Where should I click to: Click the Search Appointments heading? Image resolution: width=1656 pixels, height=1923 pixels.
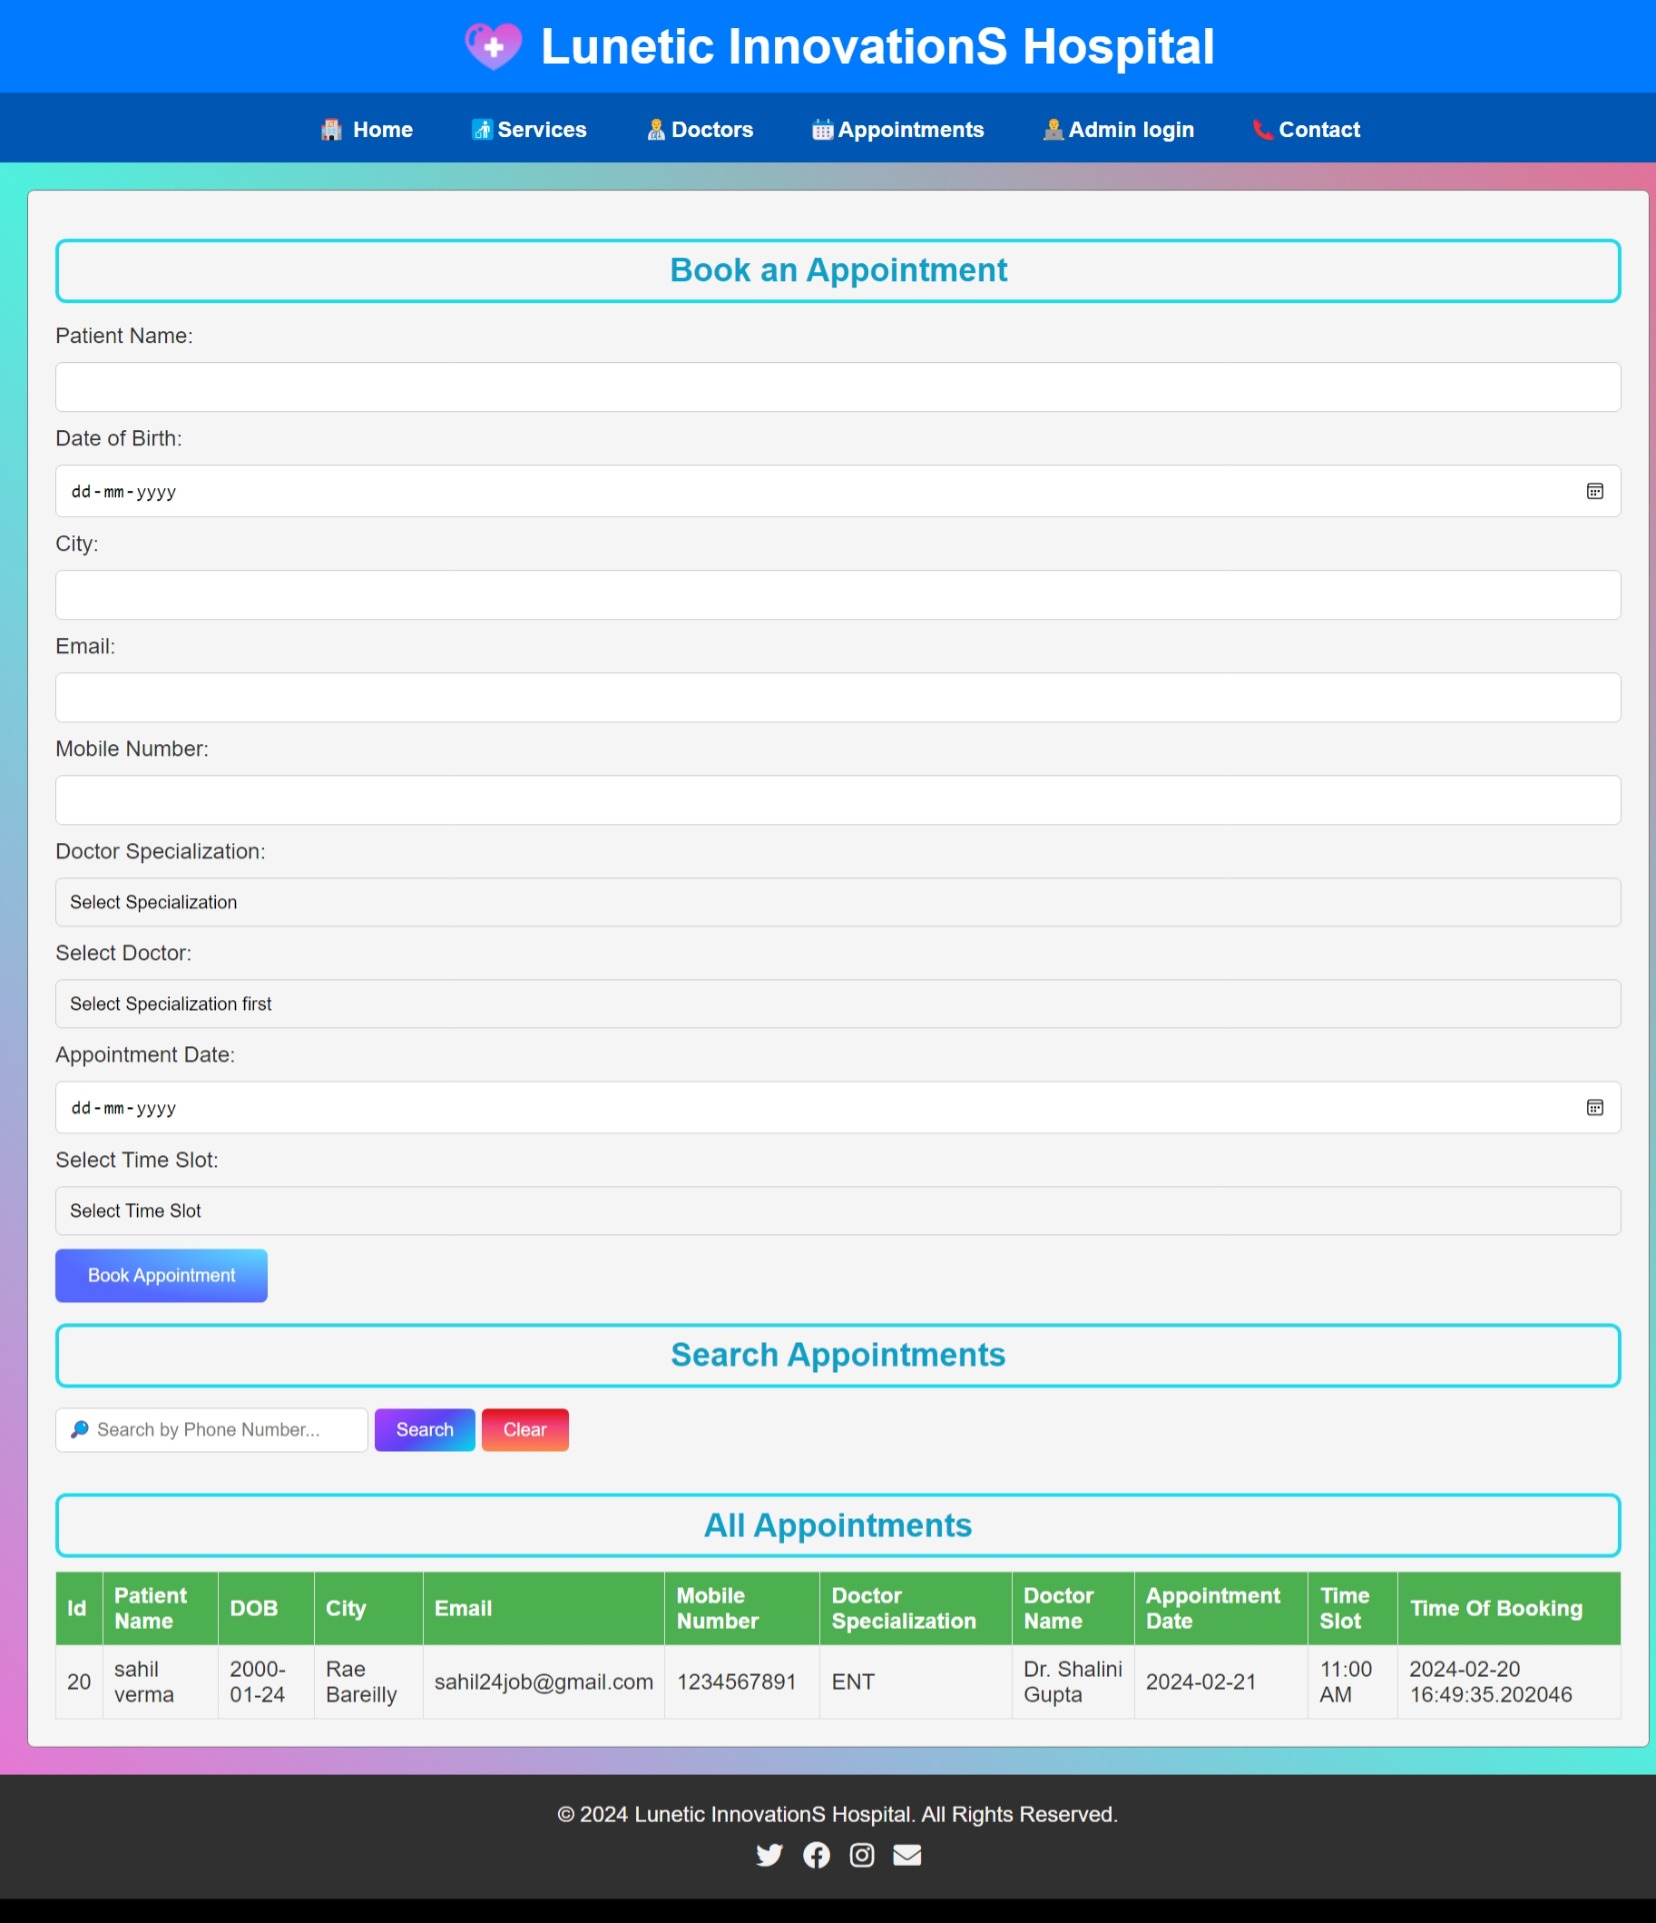pos(838,1355)
